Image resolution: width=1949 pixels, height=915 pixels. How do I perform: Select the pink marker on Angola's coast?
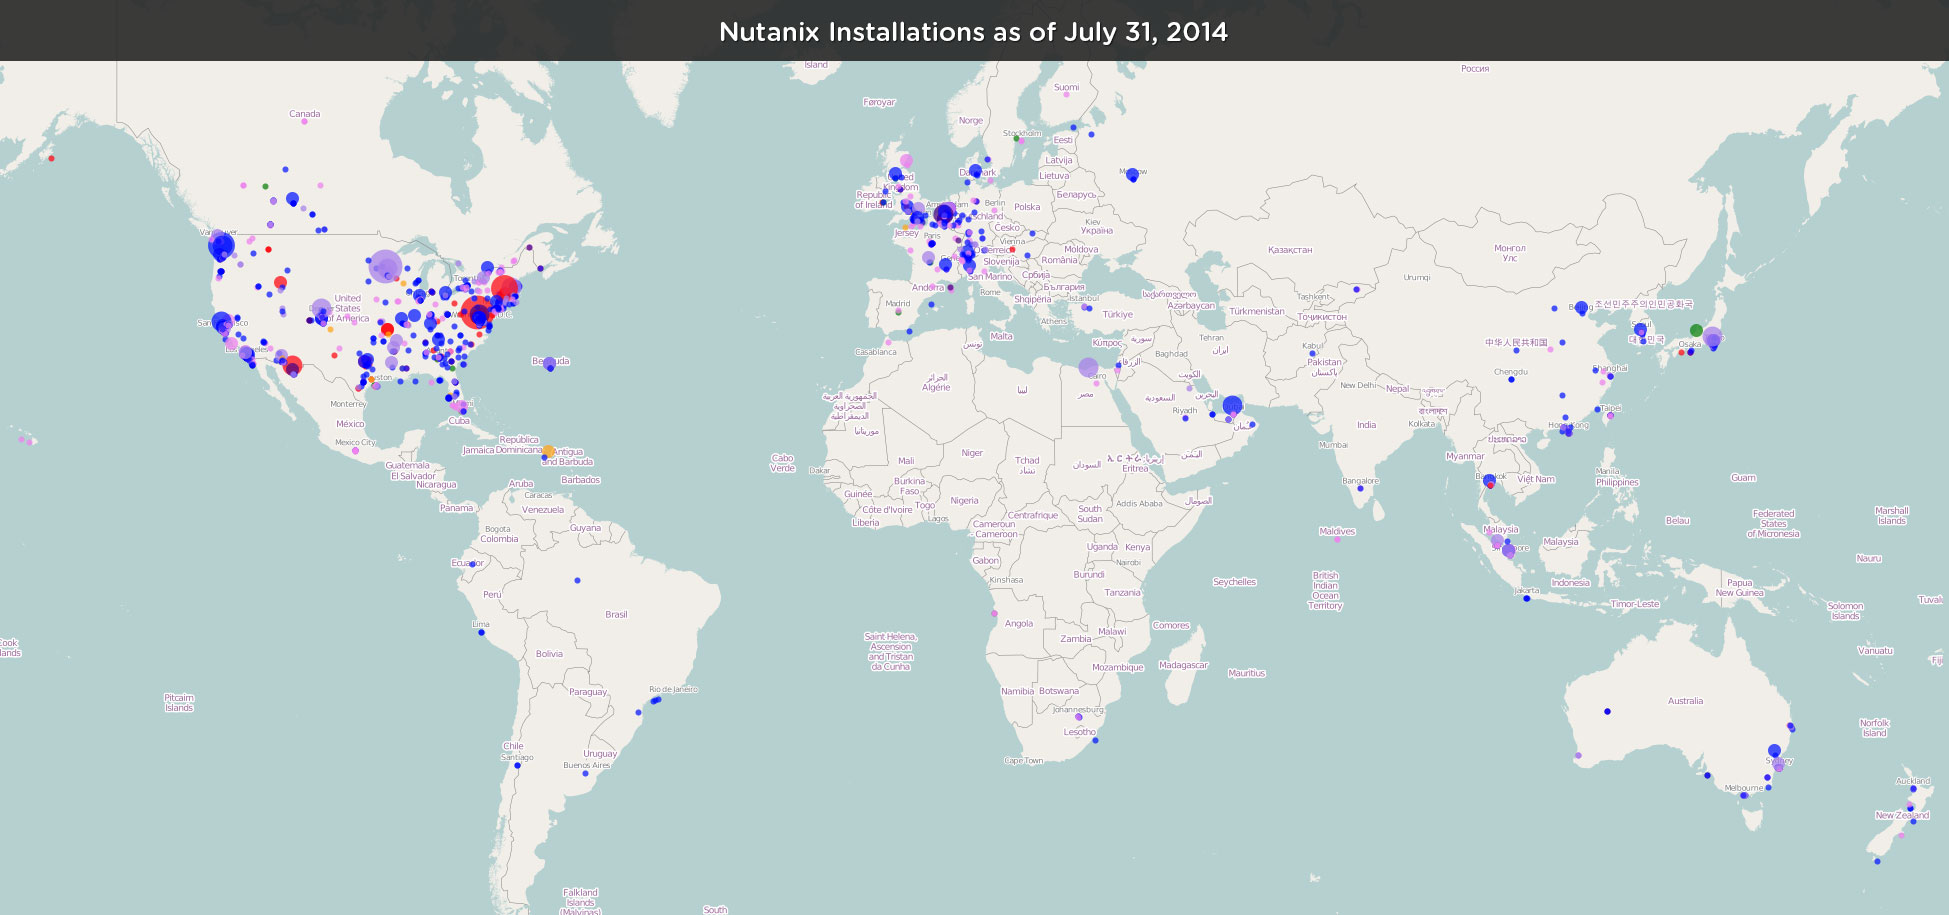[994, 613]
